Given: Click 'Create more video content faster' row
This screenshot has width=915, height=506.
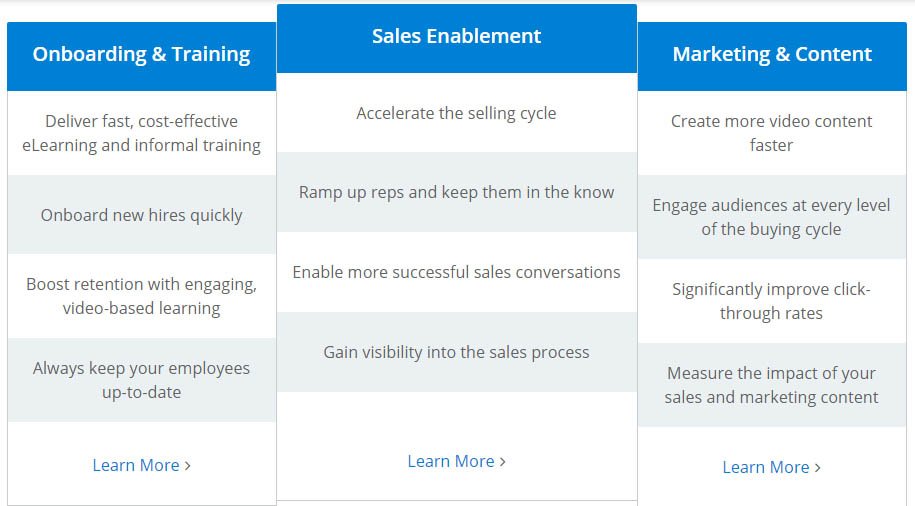Looking at the screenshot, I should (772, 133).
